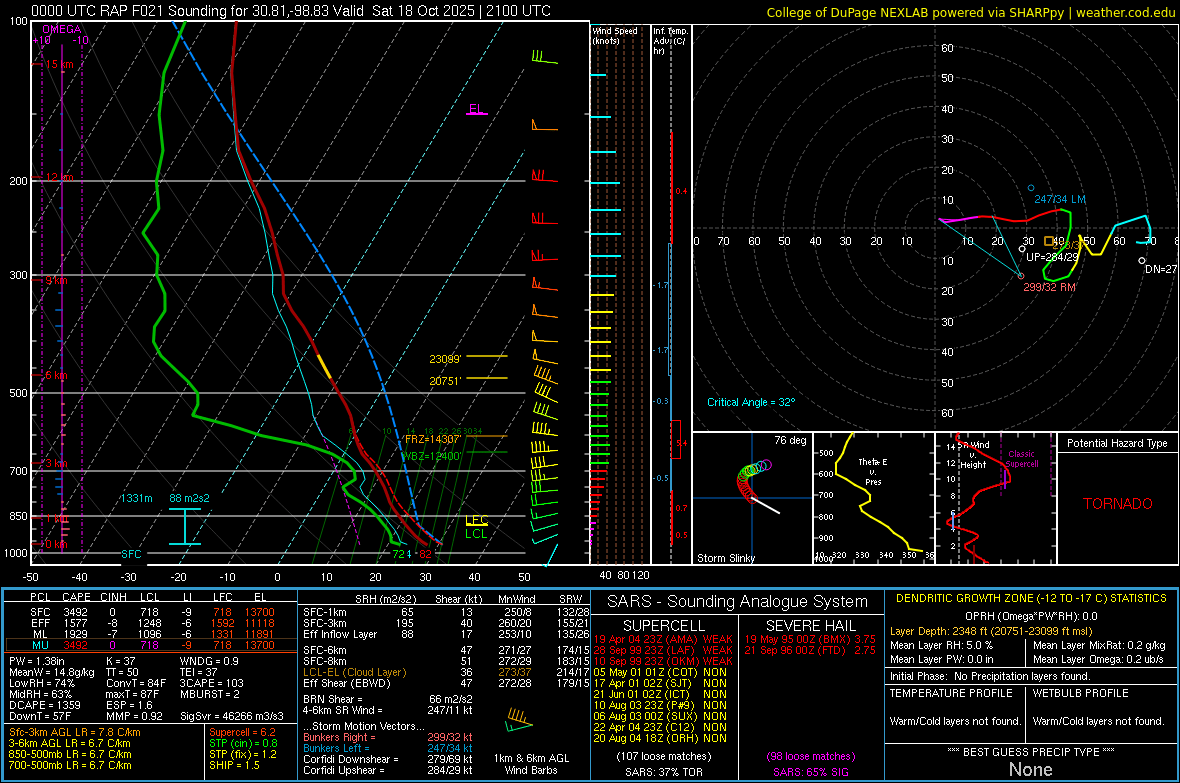Click the SHIP = 1.5 parameter
The image size is (1180, 783).
(234, 765)
